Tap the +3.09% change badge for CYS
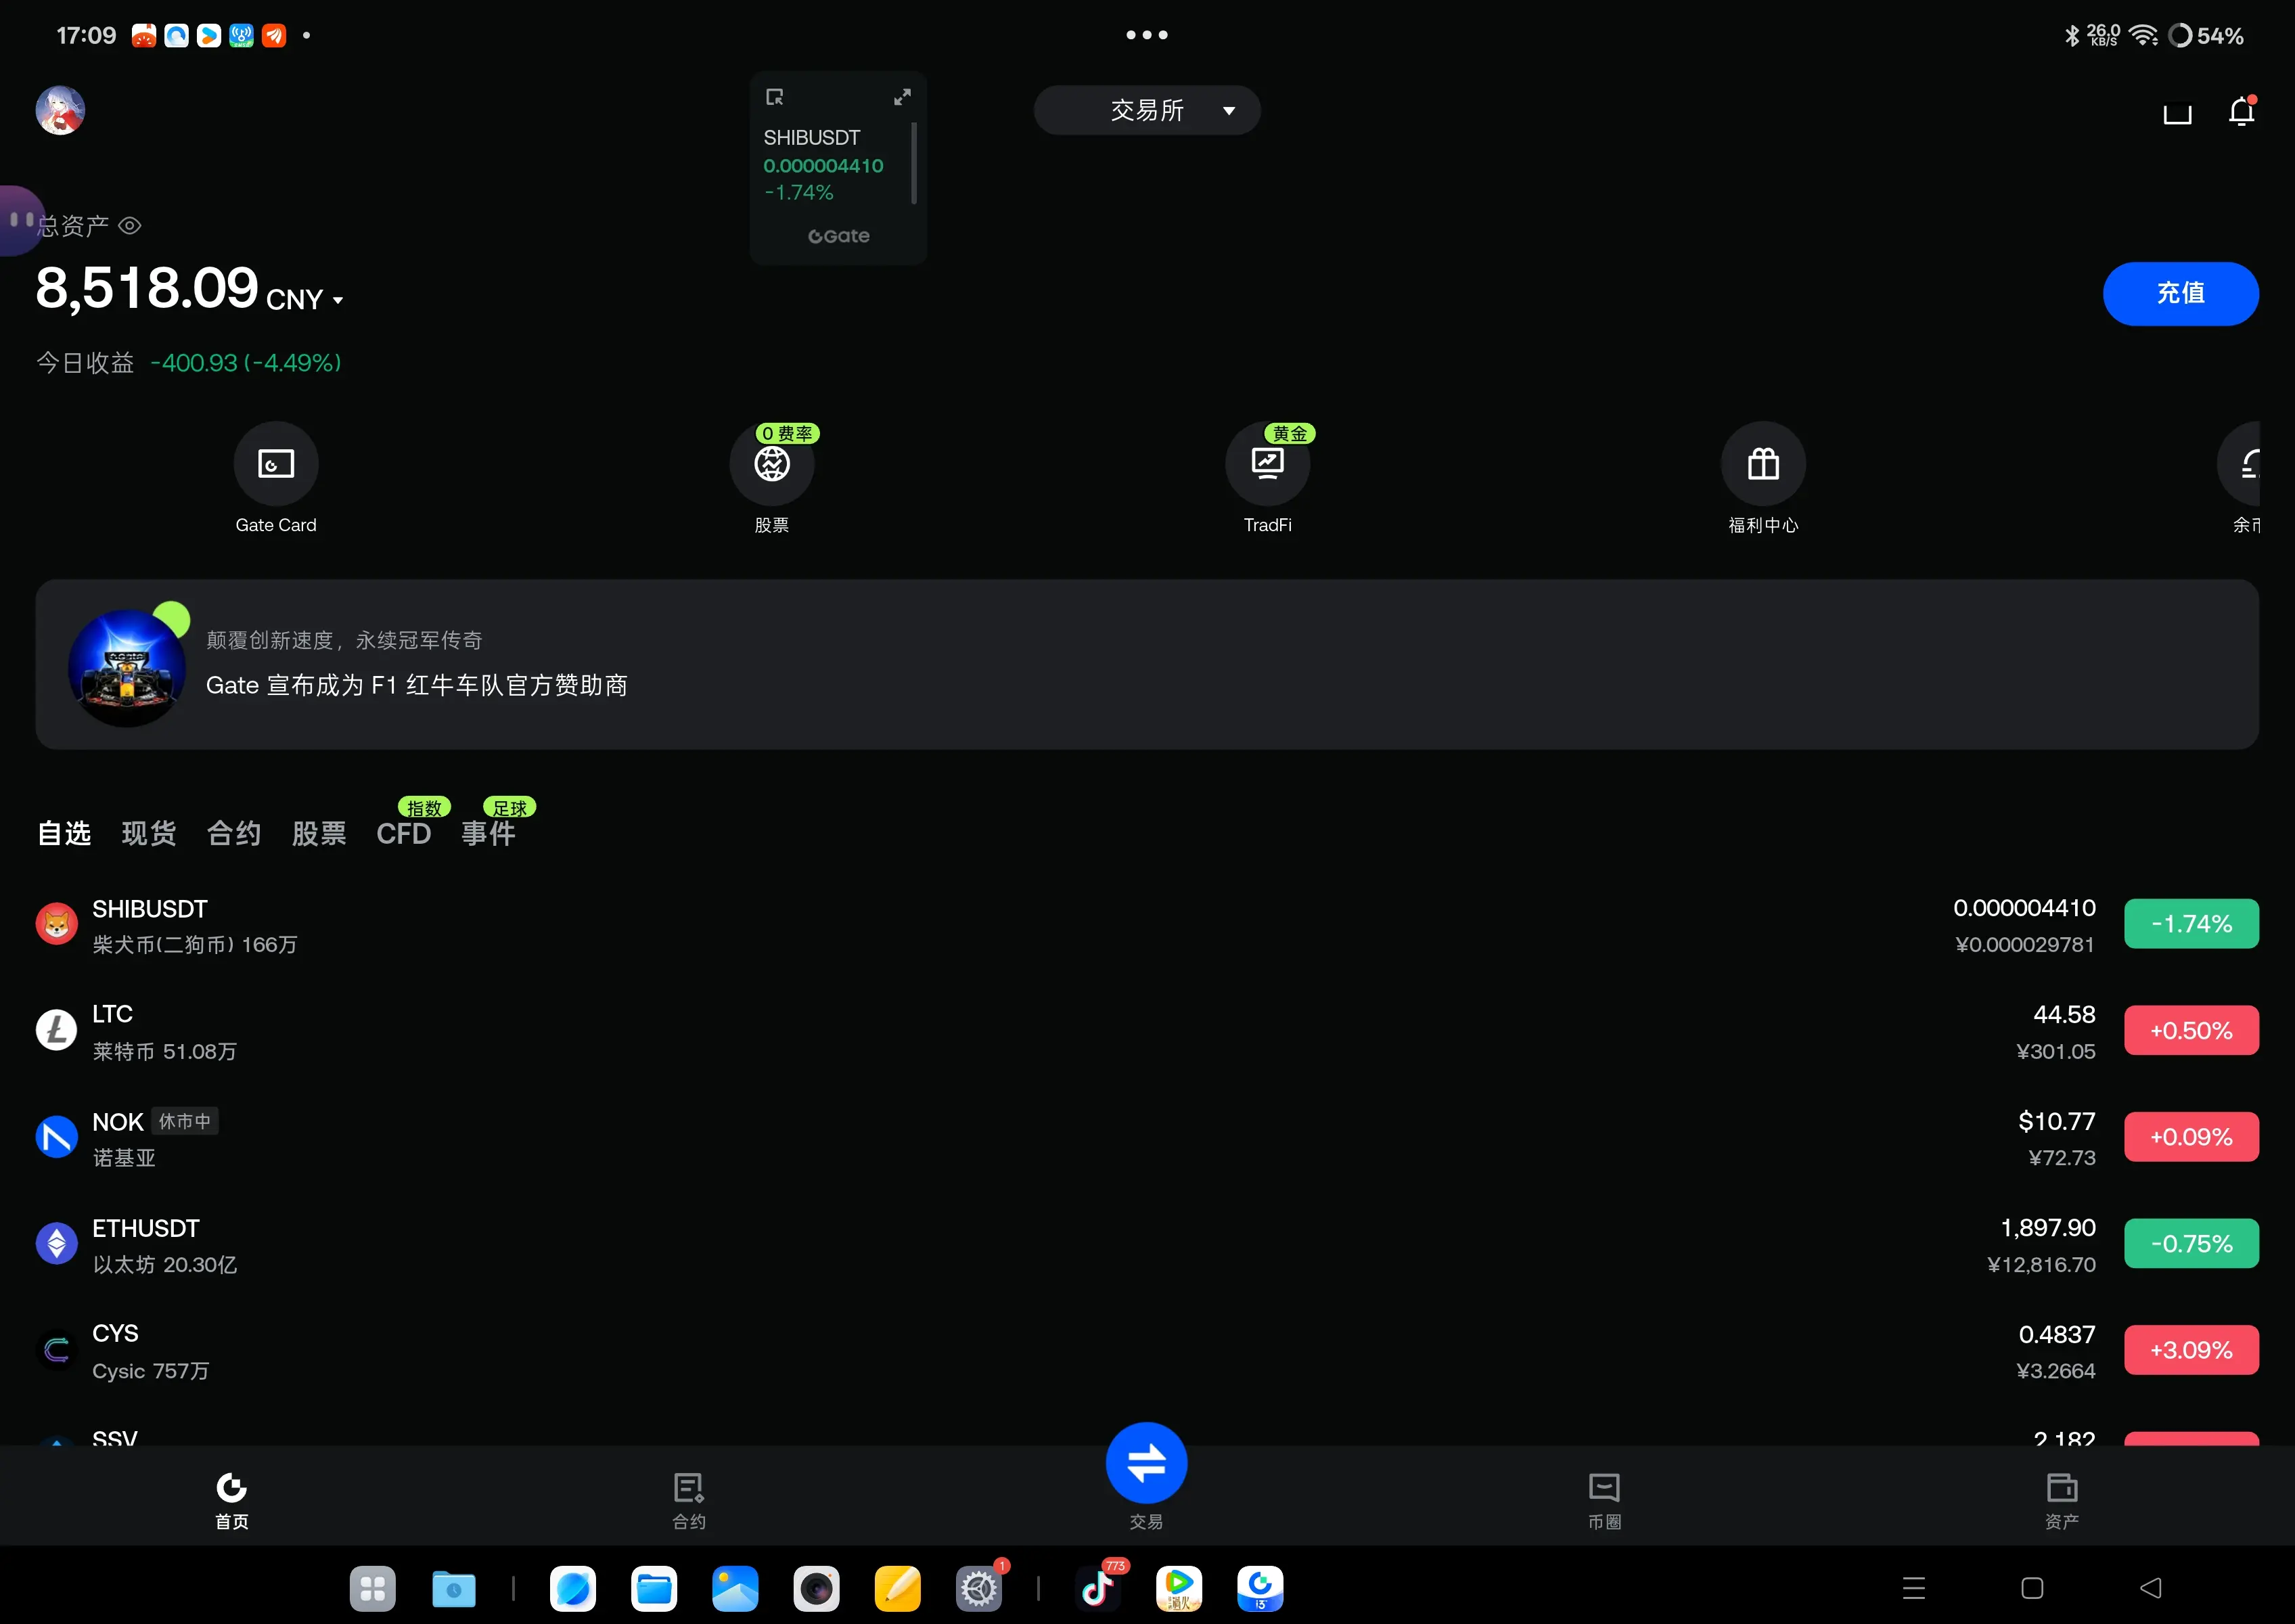The image size is (2295, 1624). pyautogui.click(x=2191, y=1350)
